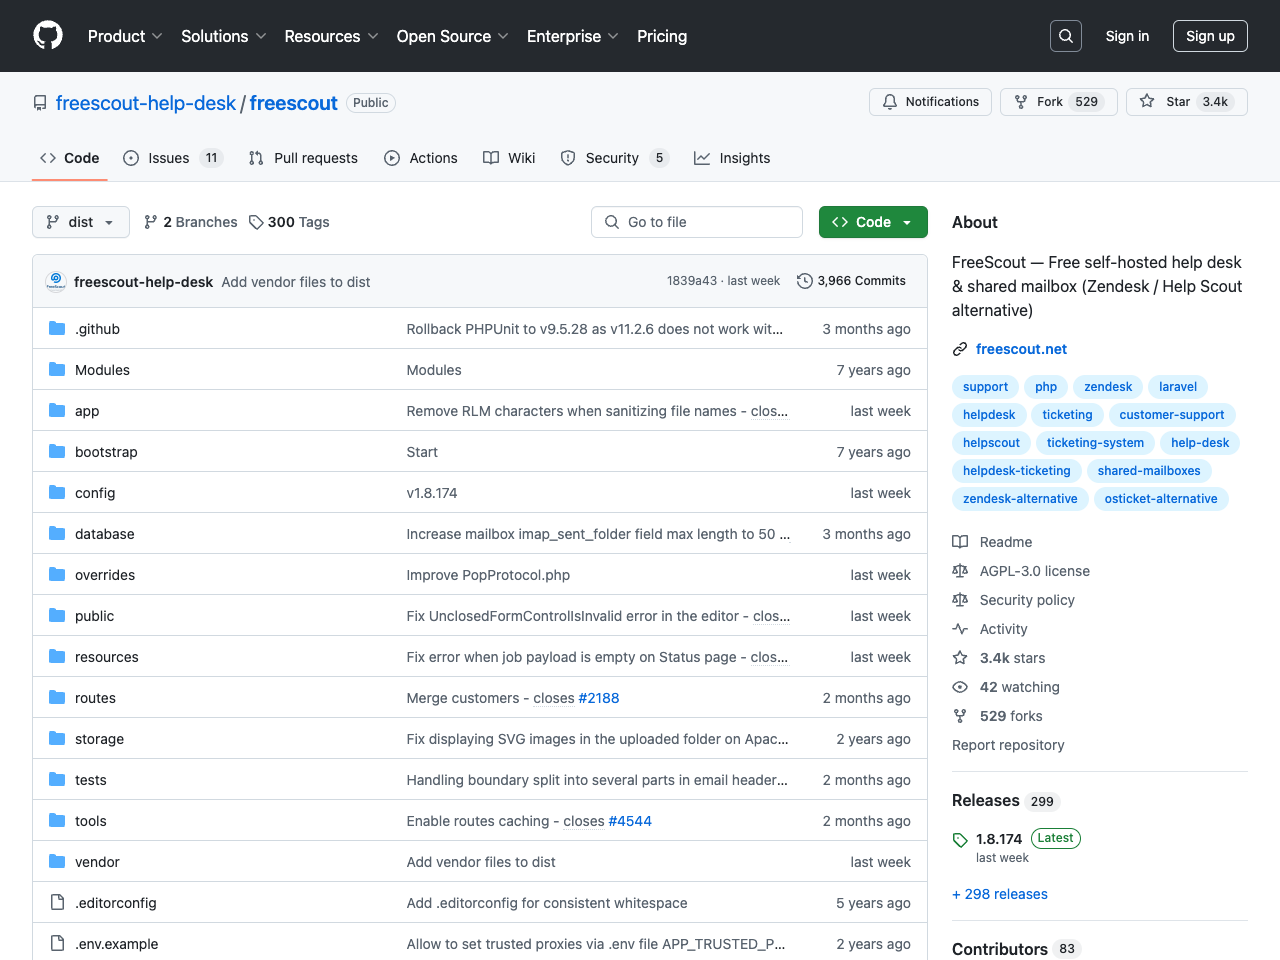The width and height of the screenshot is (1280, 960).
Task: Open the Pricing page
Action: (662, 36)
